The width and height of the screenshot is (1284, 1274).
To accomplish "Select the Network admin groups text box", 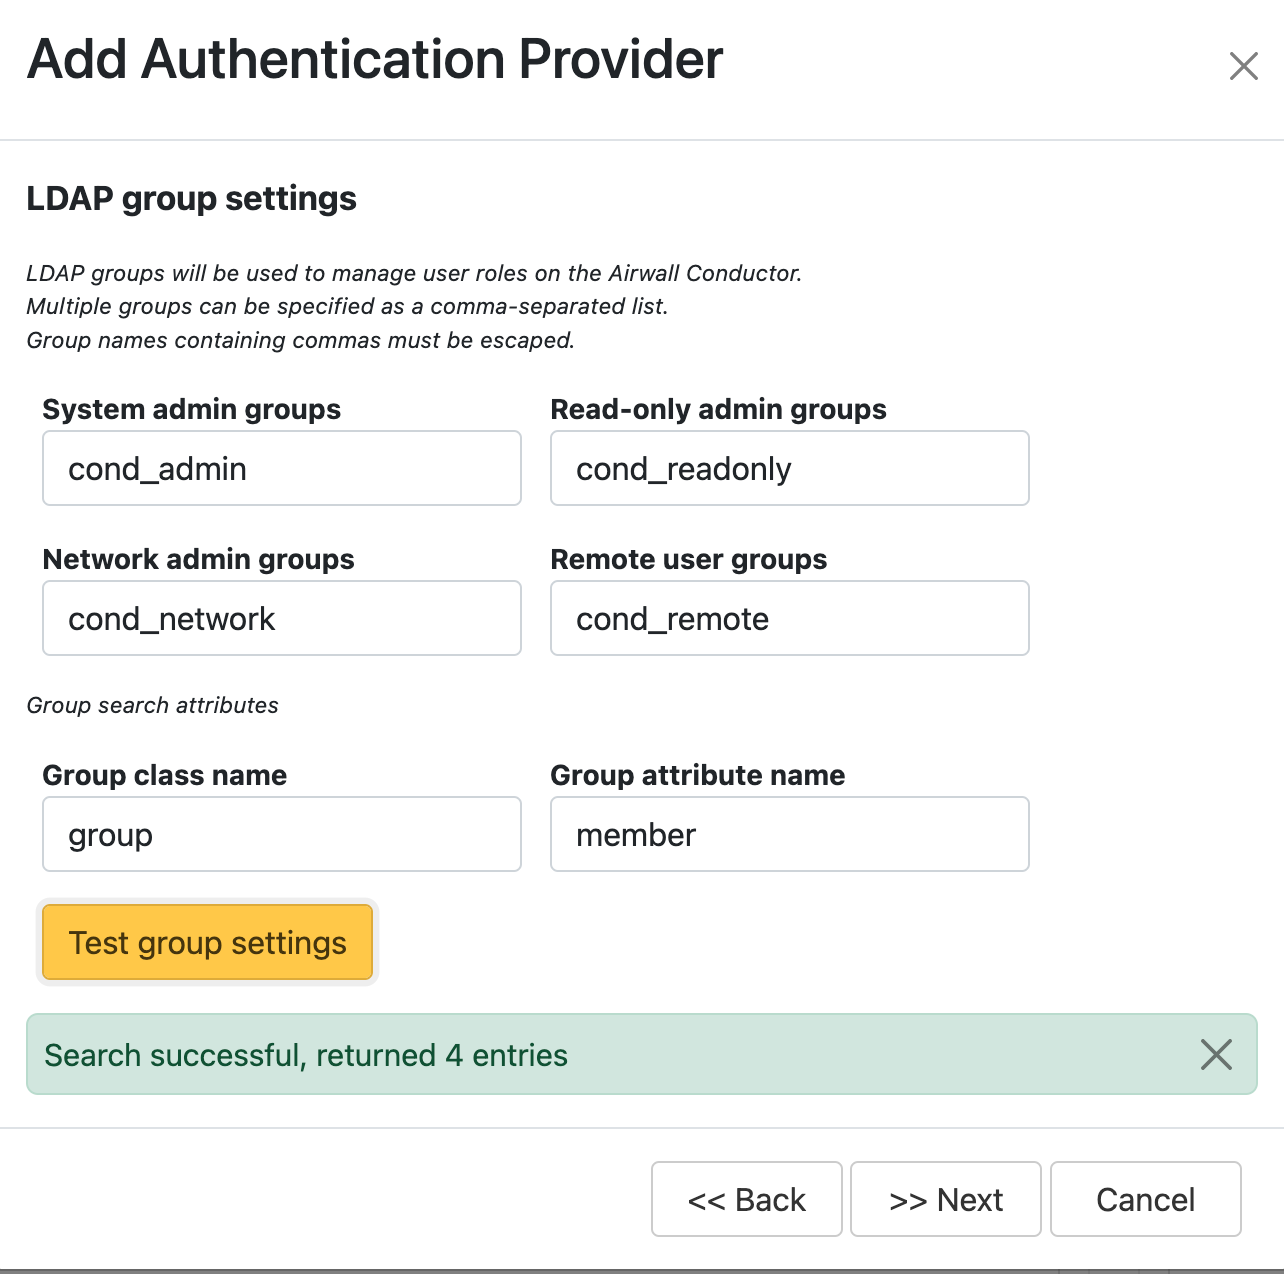I will tap(281, 618).
